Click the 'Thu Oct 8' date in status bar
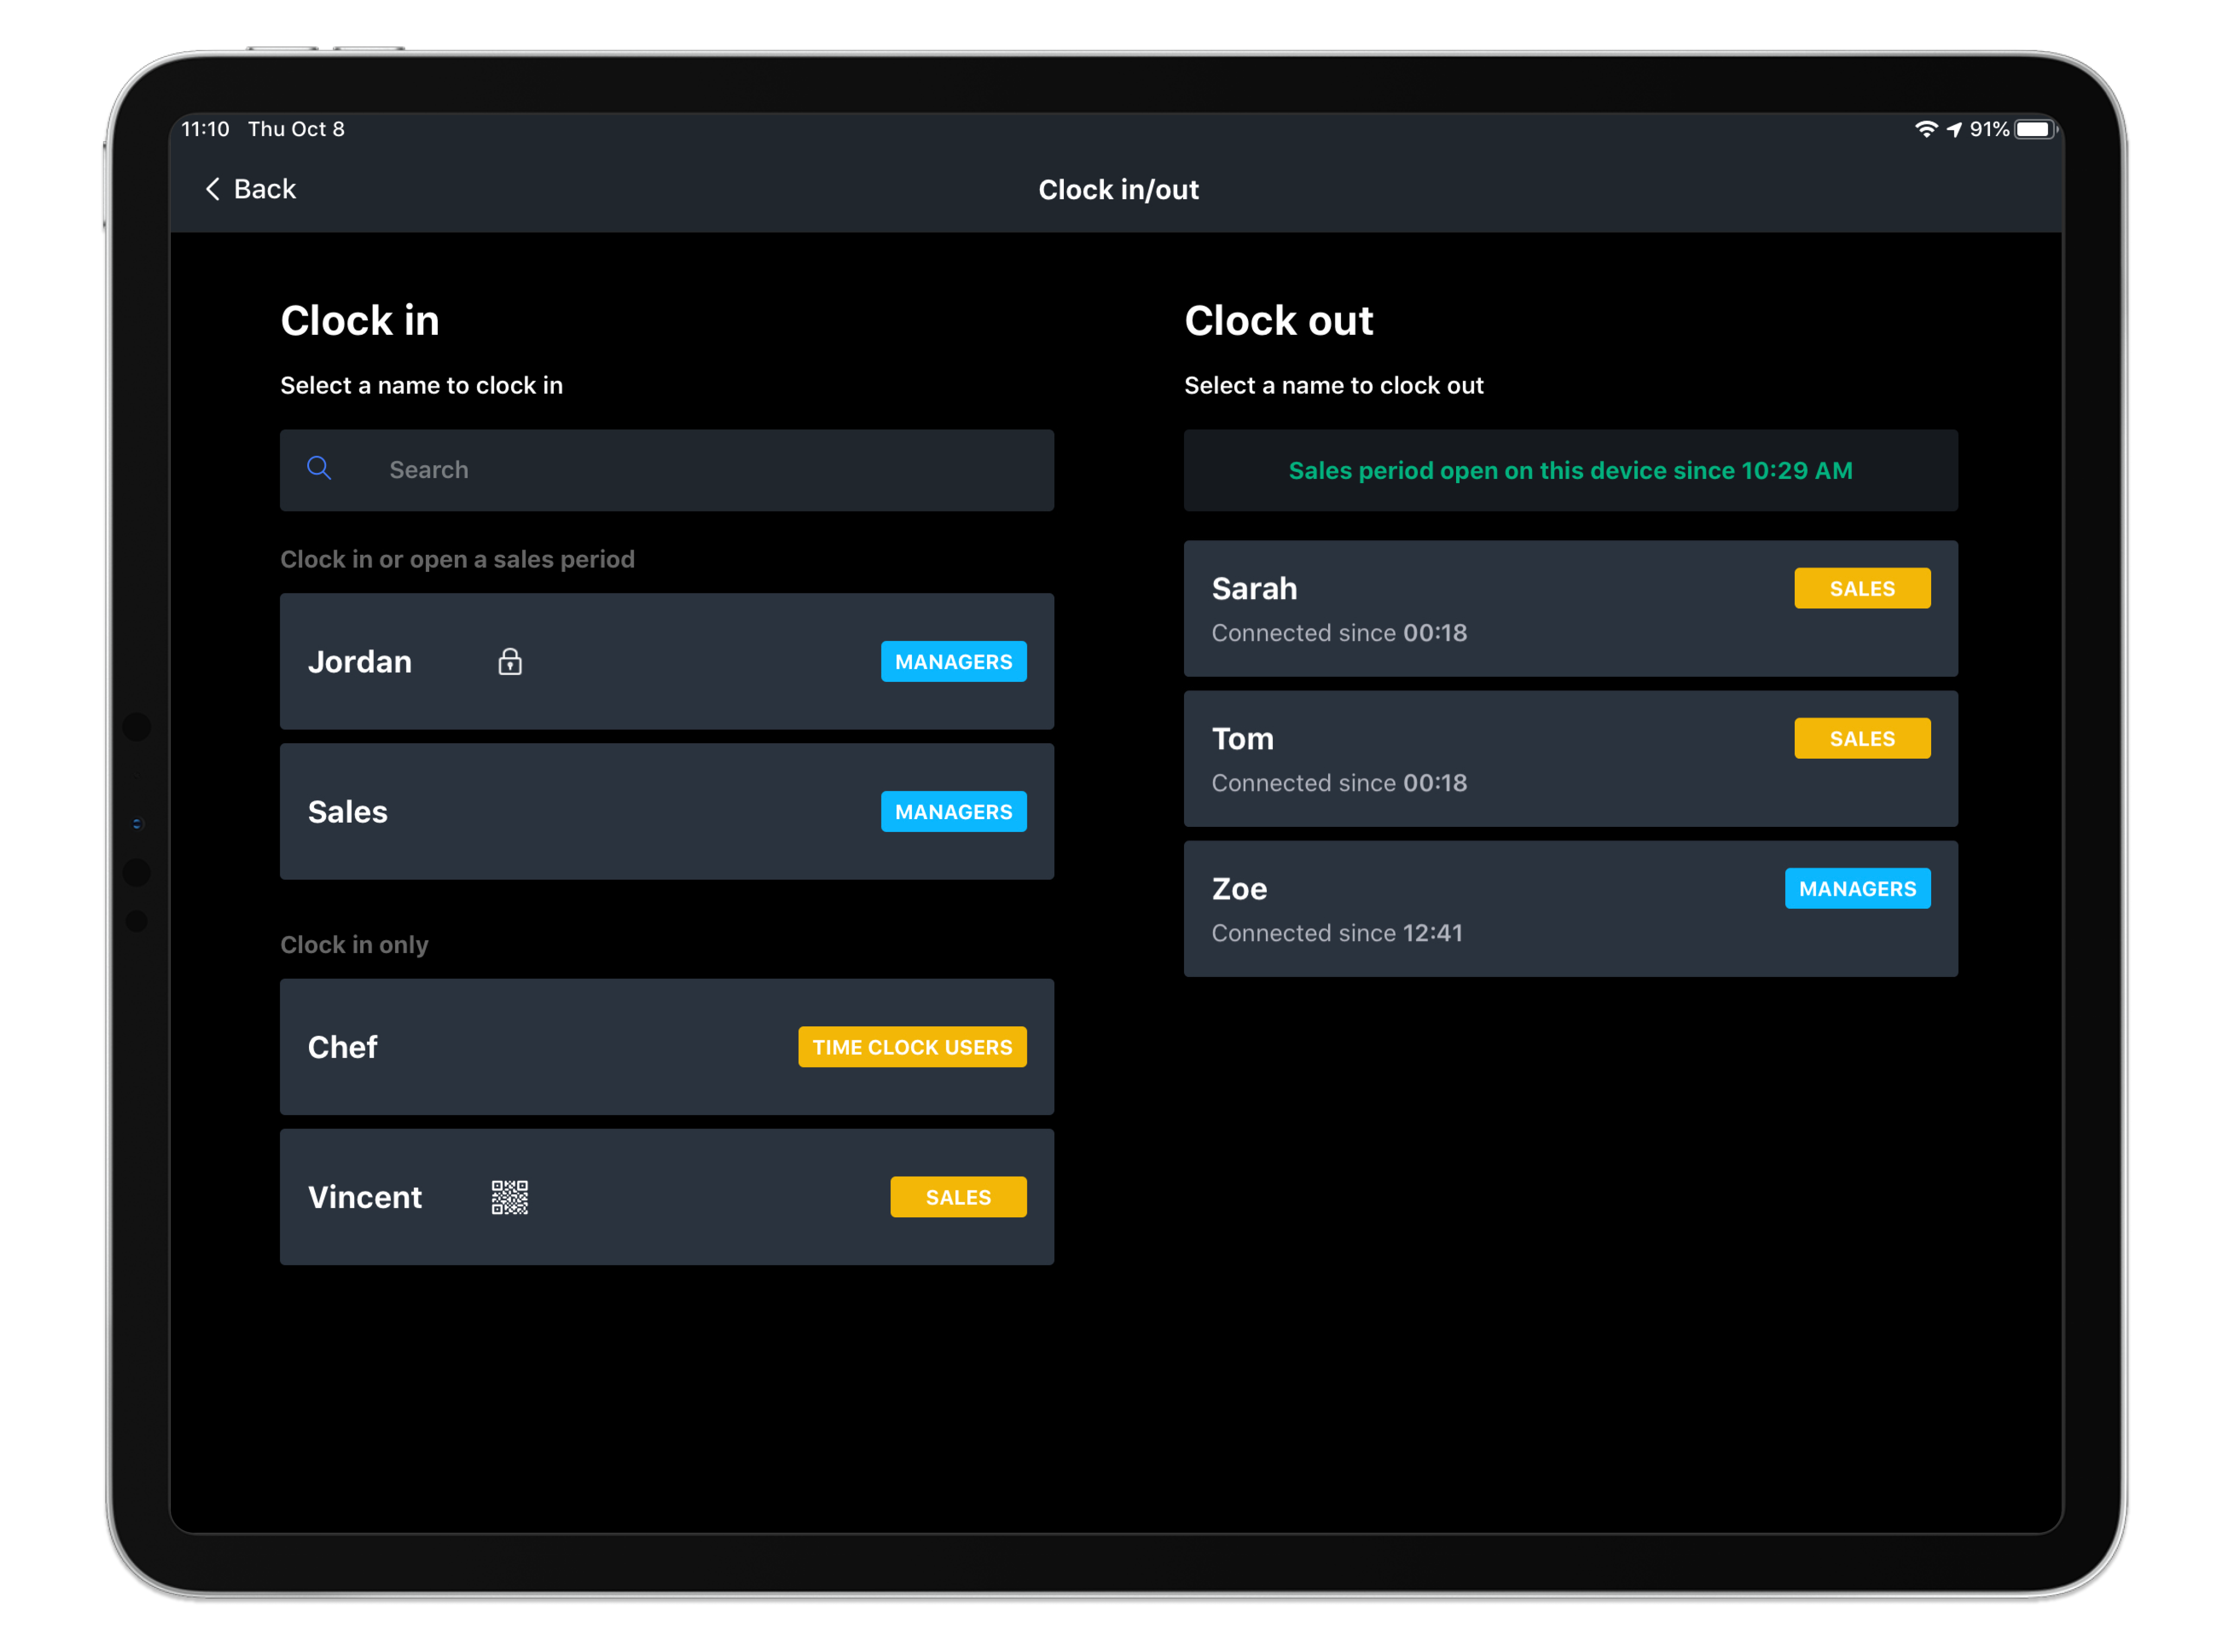 tap(296, 129)
